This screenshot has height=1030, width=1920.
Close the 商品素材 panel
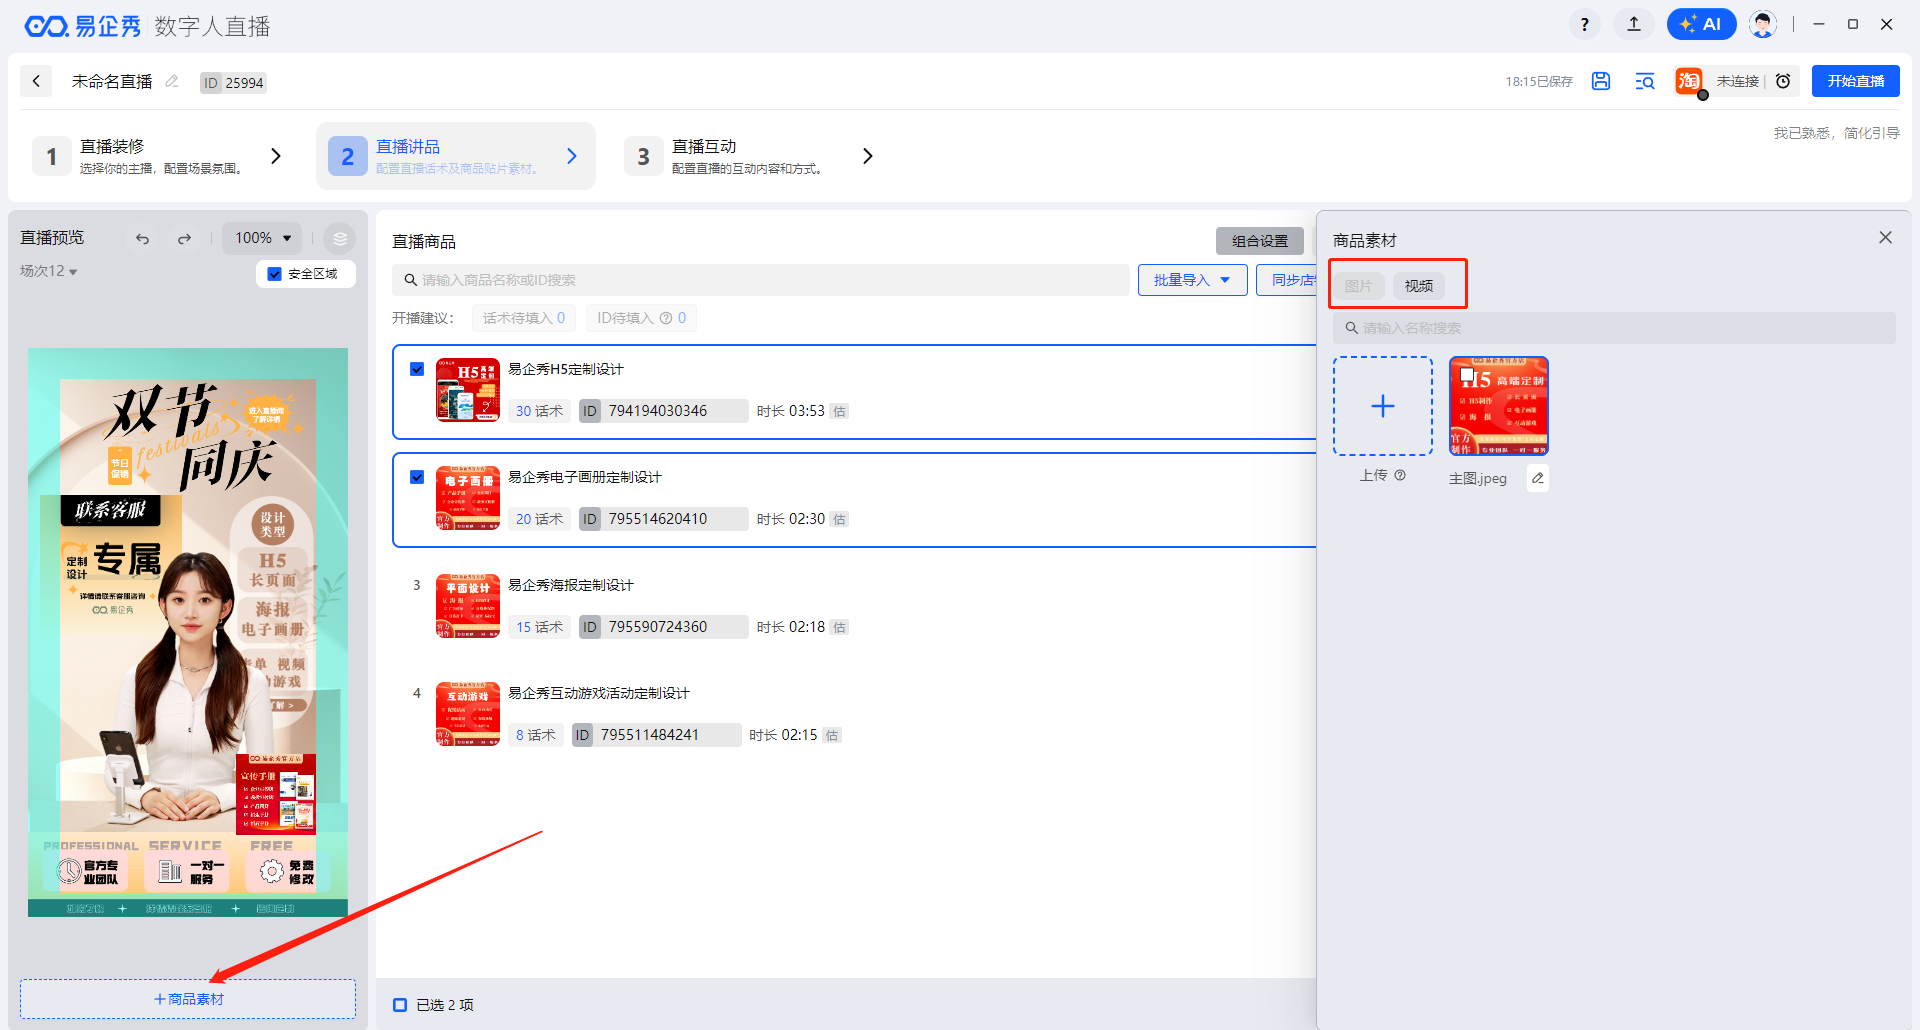tap(1885, 238)
